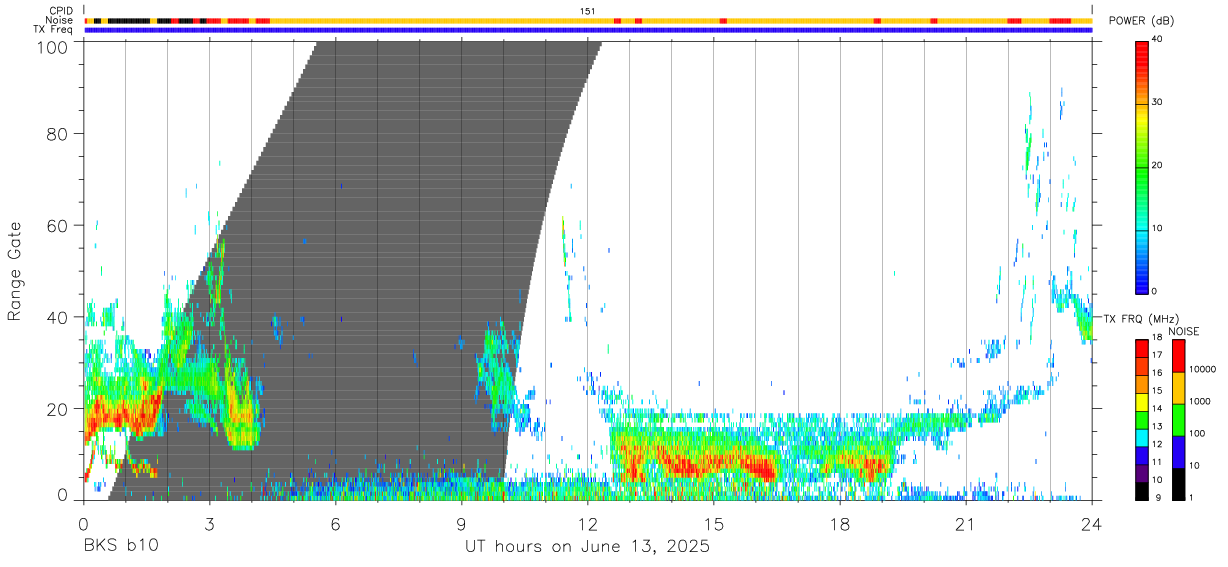The width and height of the screenshot is (1228, 567).
Task: Click the 30 tick on the power colorbar
Action: (1158, 103)
